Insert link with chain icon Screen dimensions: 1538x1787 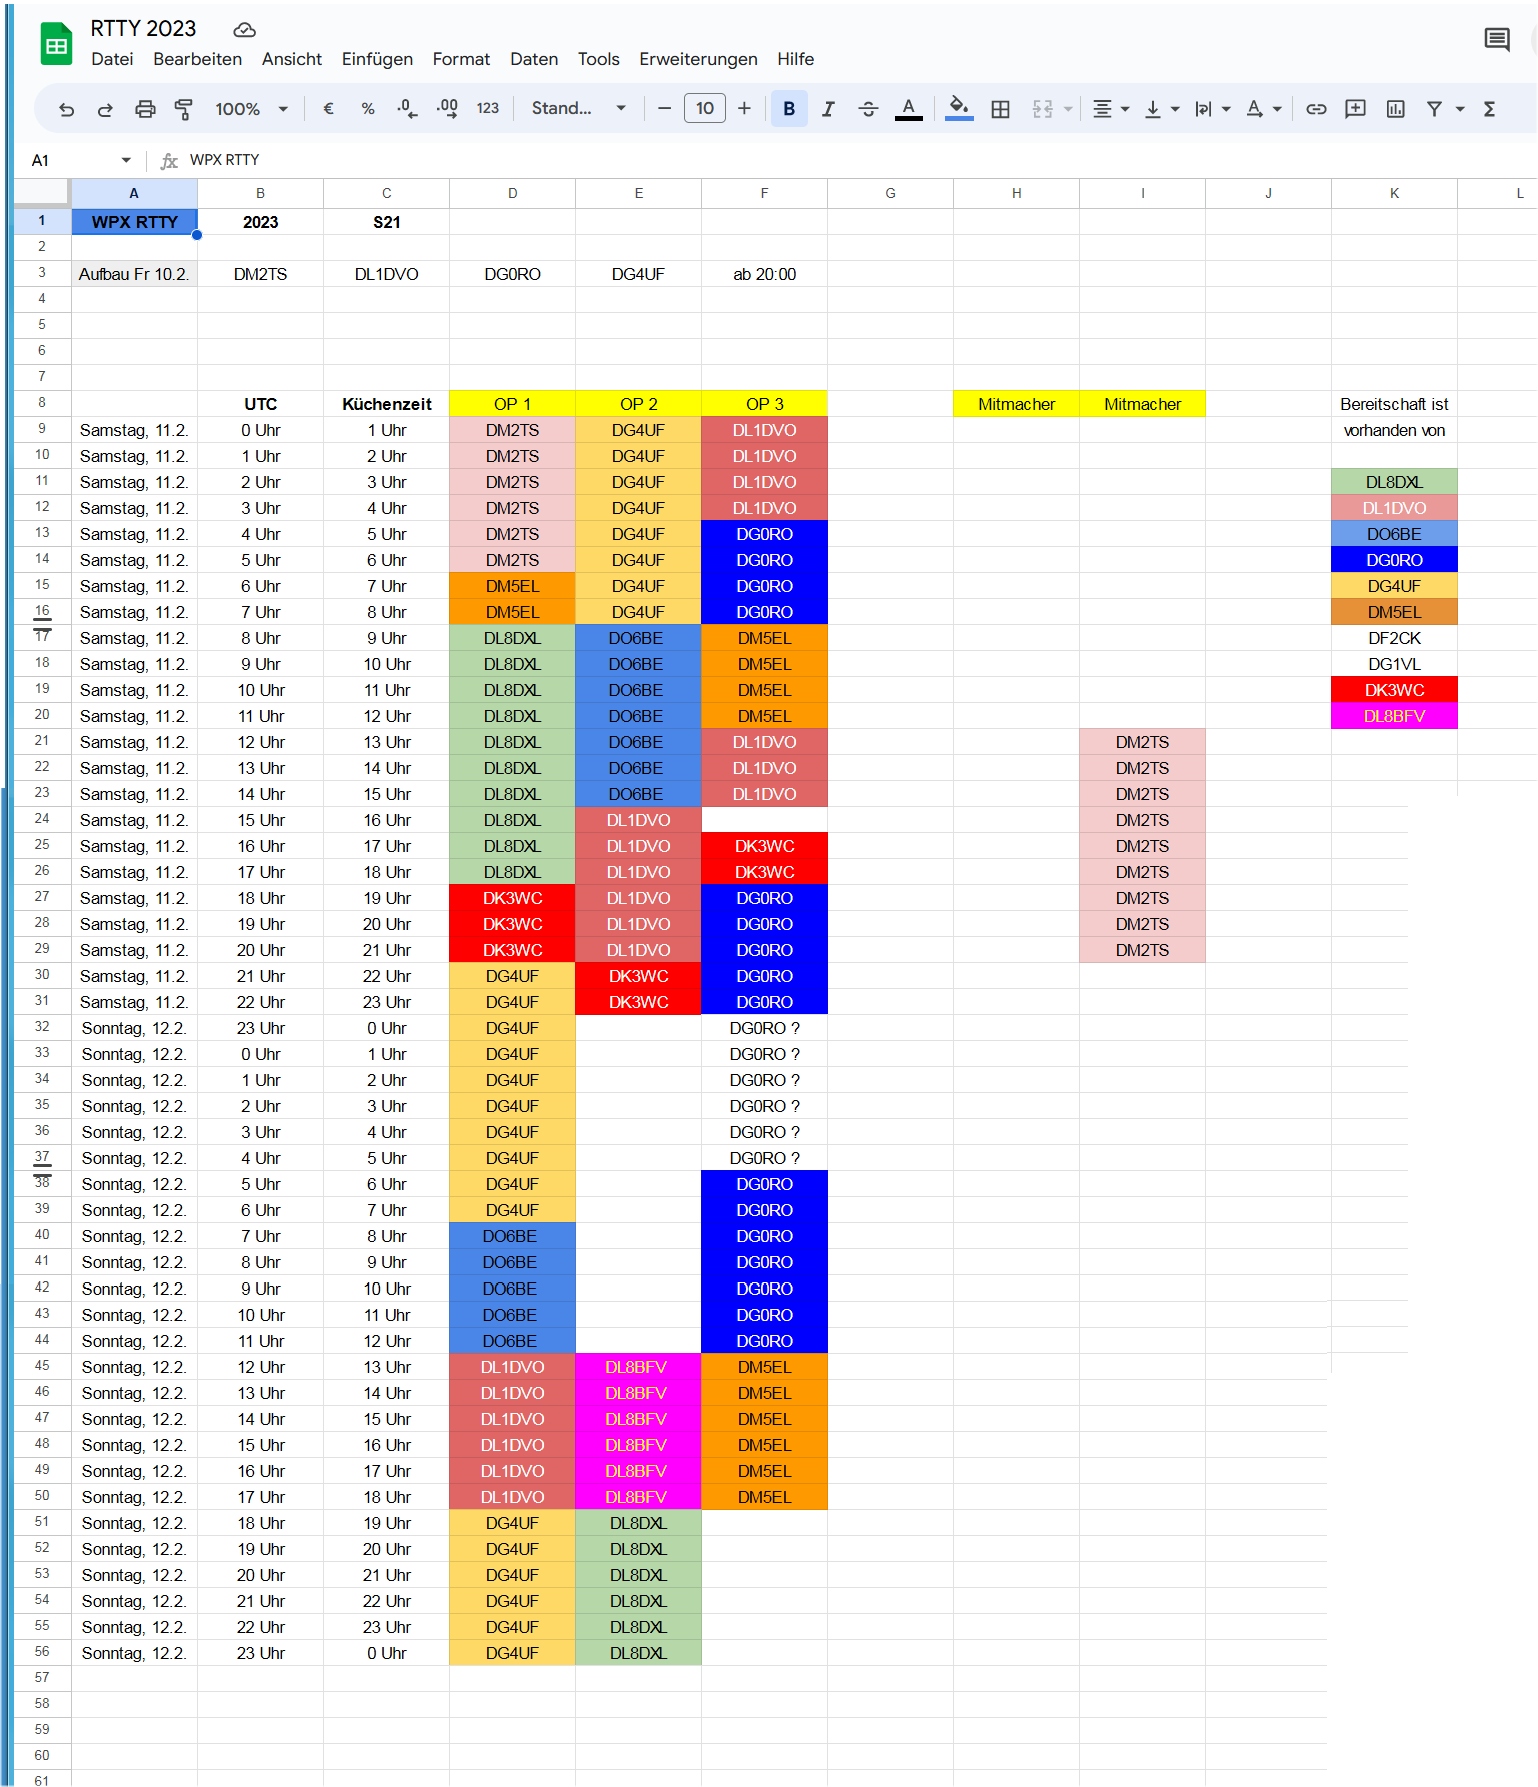1316,109
